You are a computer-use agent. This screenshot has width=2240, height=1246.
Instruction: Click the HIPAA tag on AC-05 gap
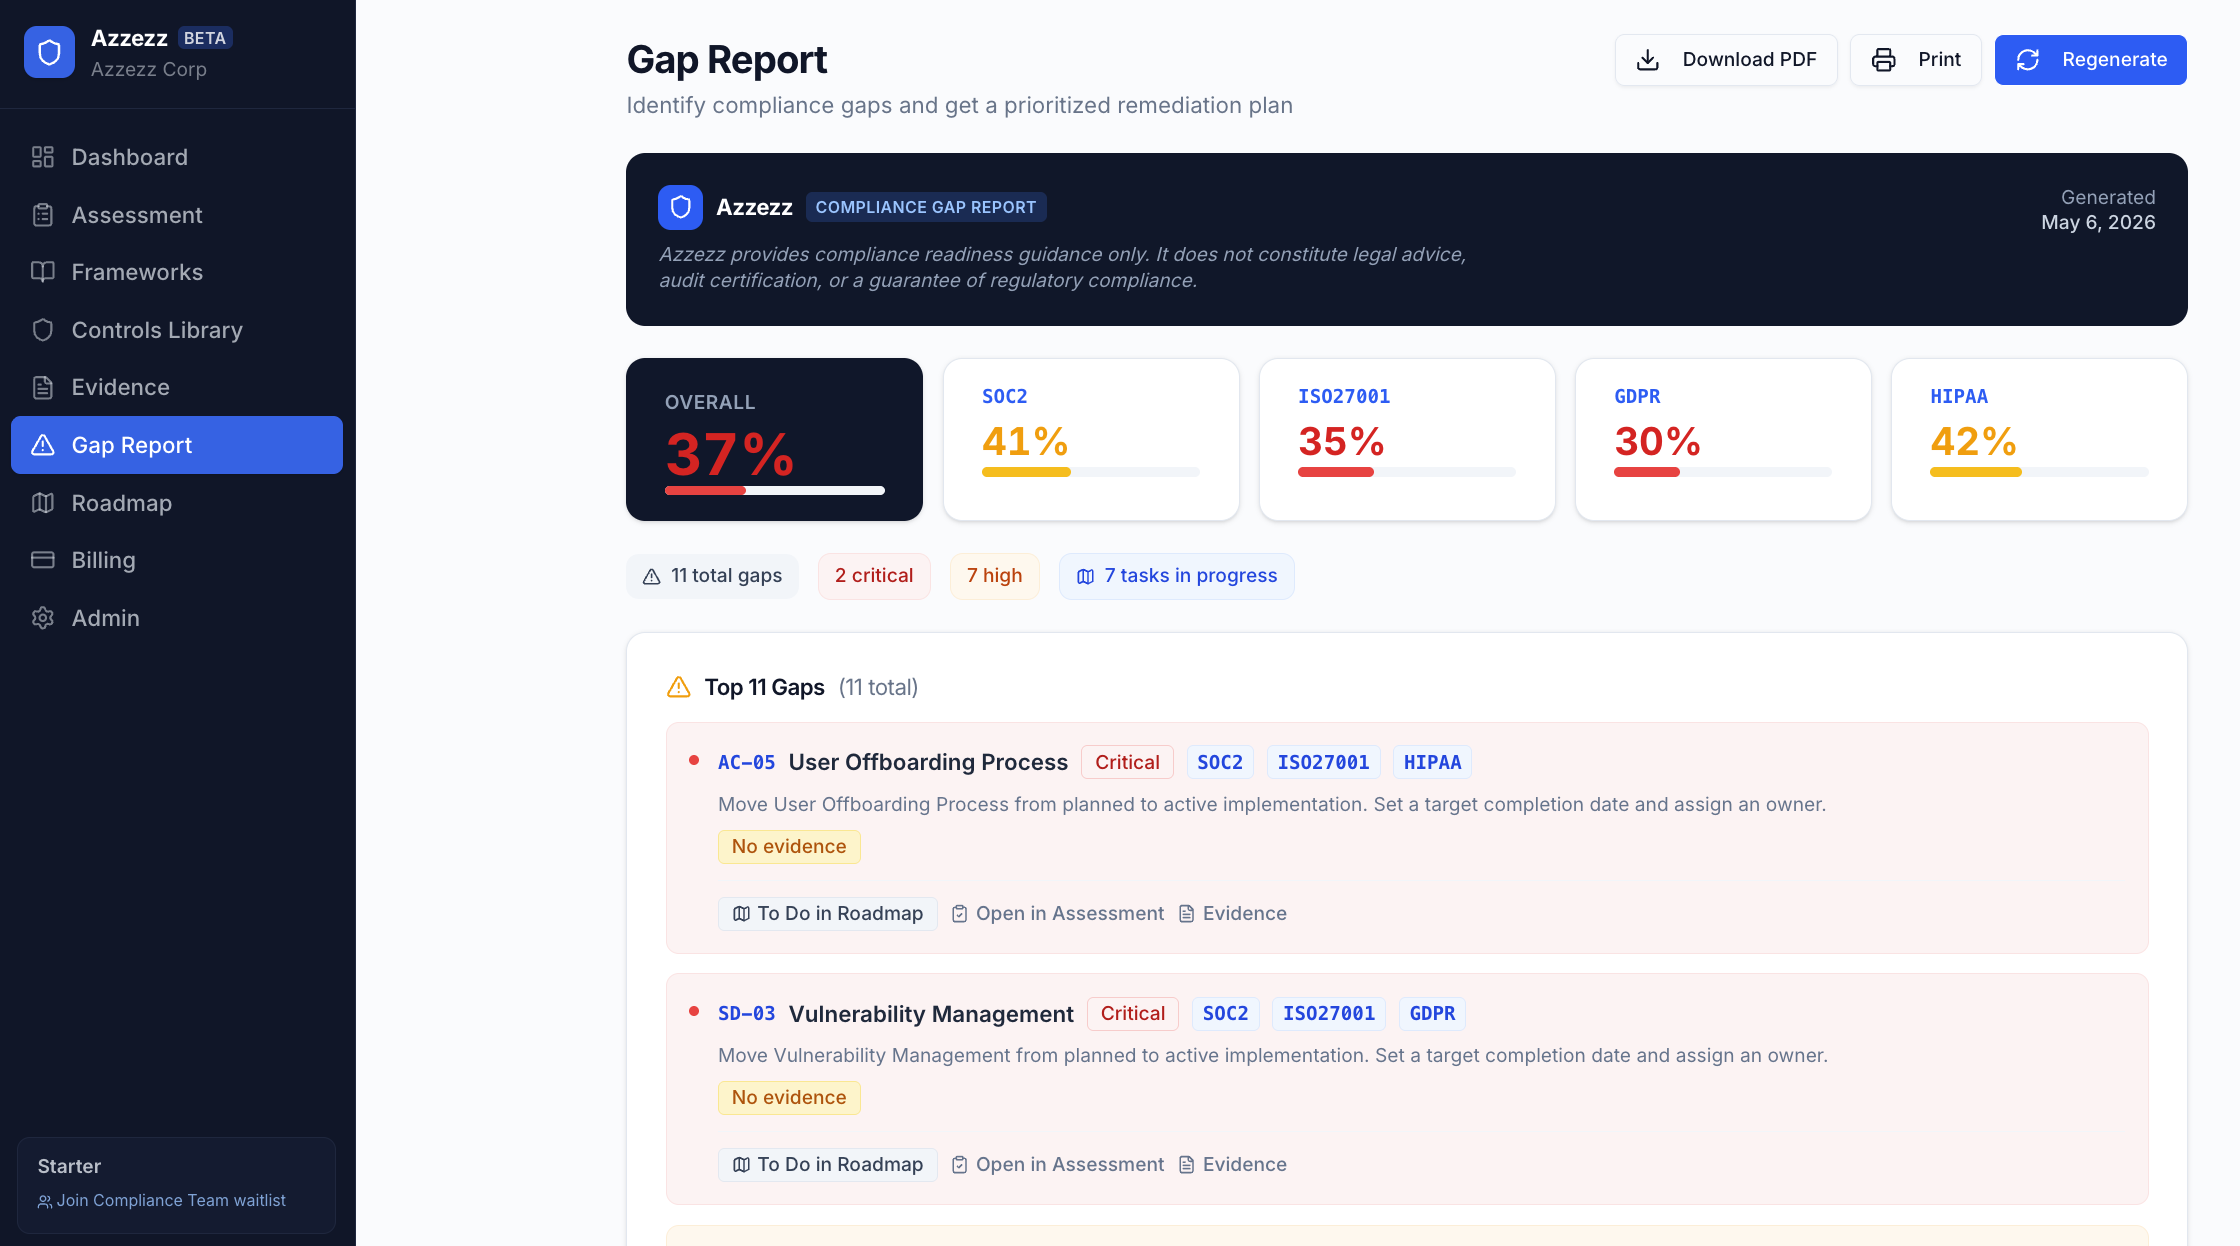(x=1432, y=763)
